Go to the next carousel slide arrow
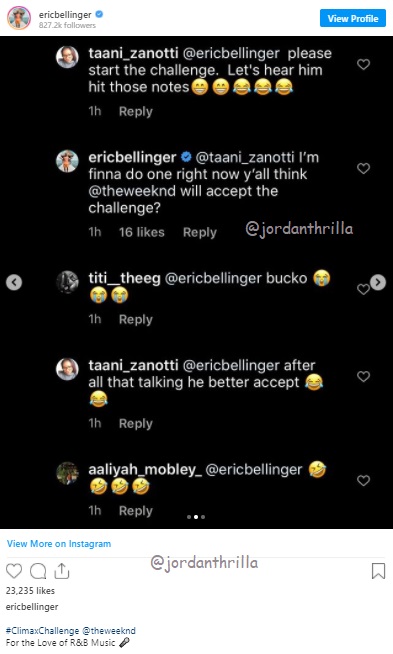Image resolution: width=393 pixels, height=654 pixels. tap(378, 282)
